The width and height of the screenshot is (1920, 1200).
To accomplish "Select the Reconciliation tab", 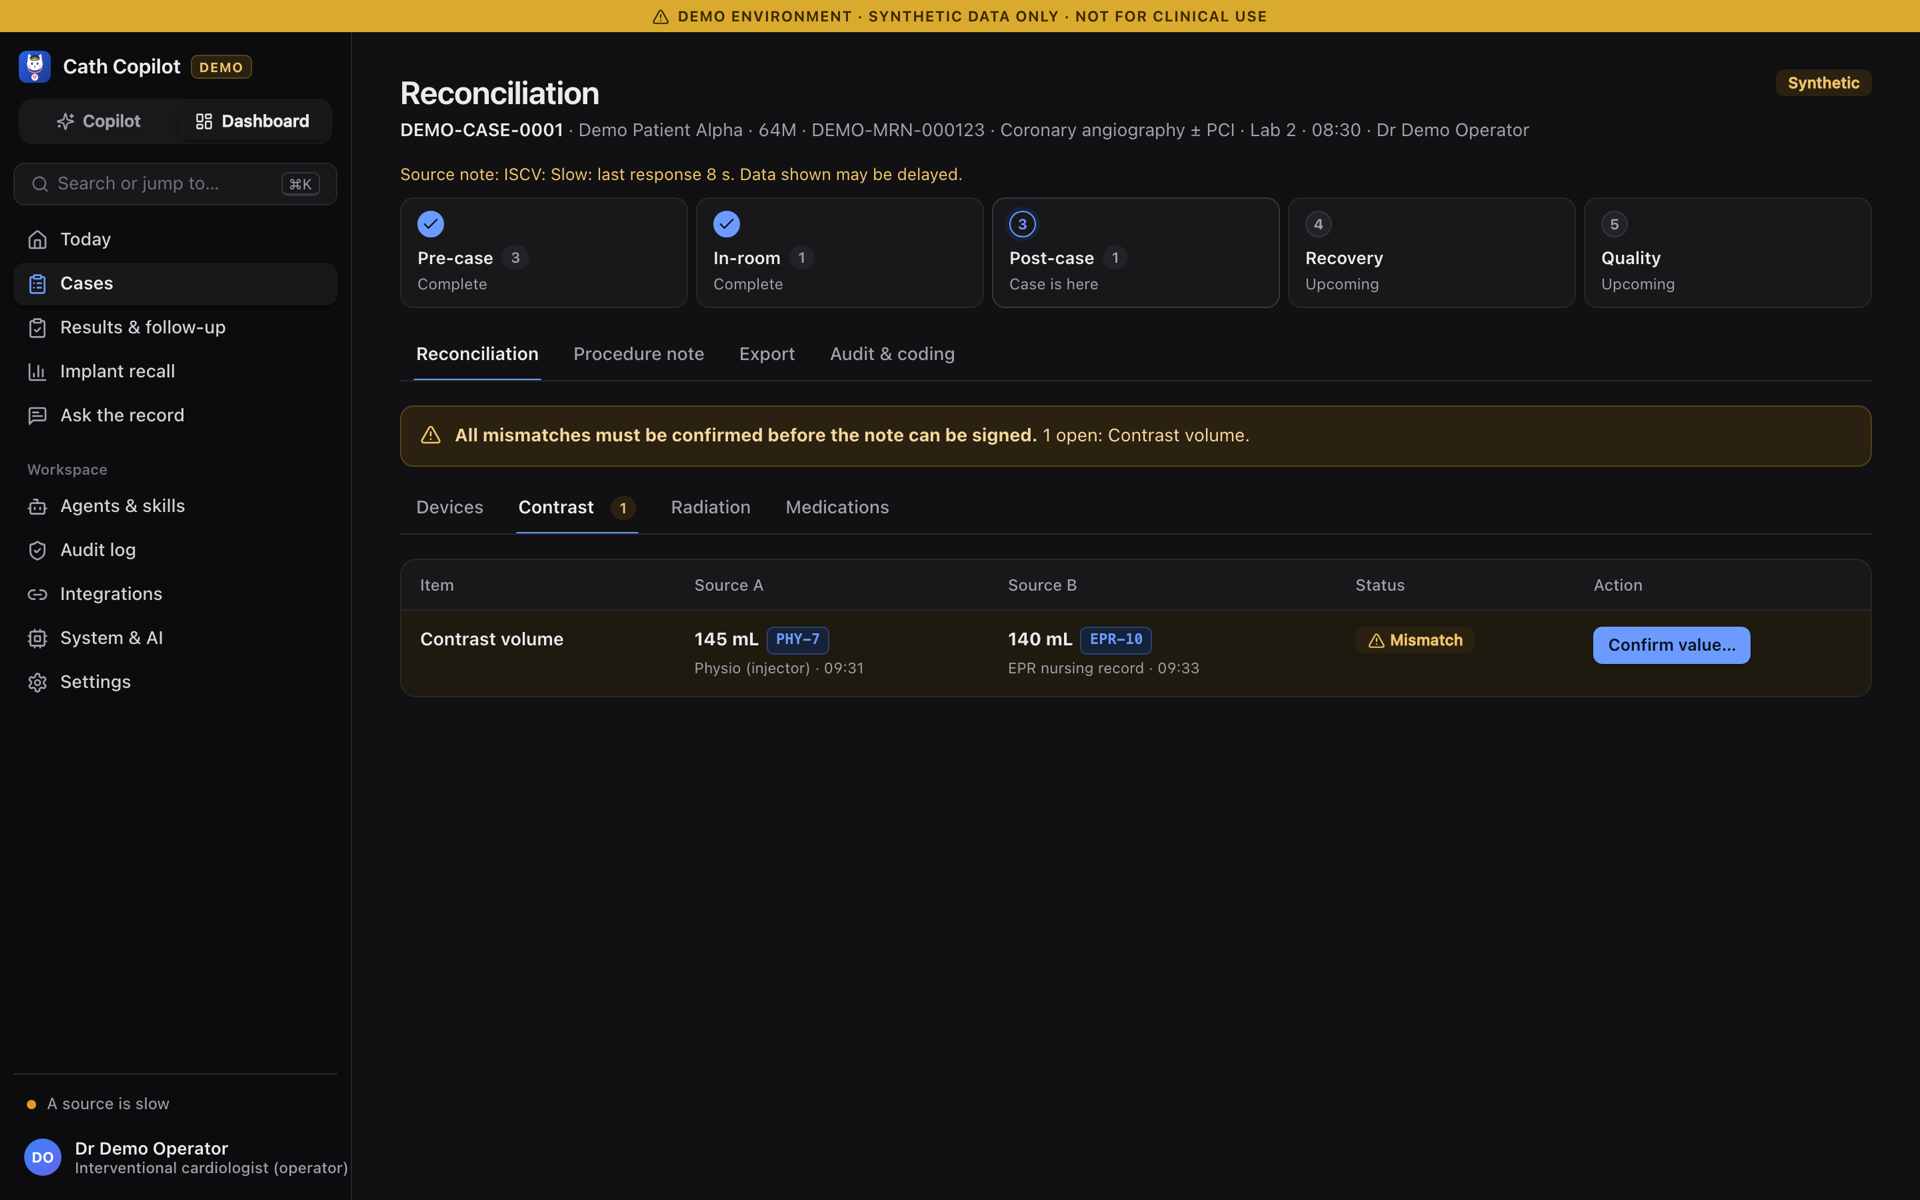I will (477, 354).
